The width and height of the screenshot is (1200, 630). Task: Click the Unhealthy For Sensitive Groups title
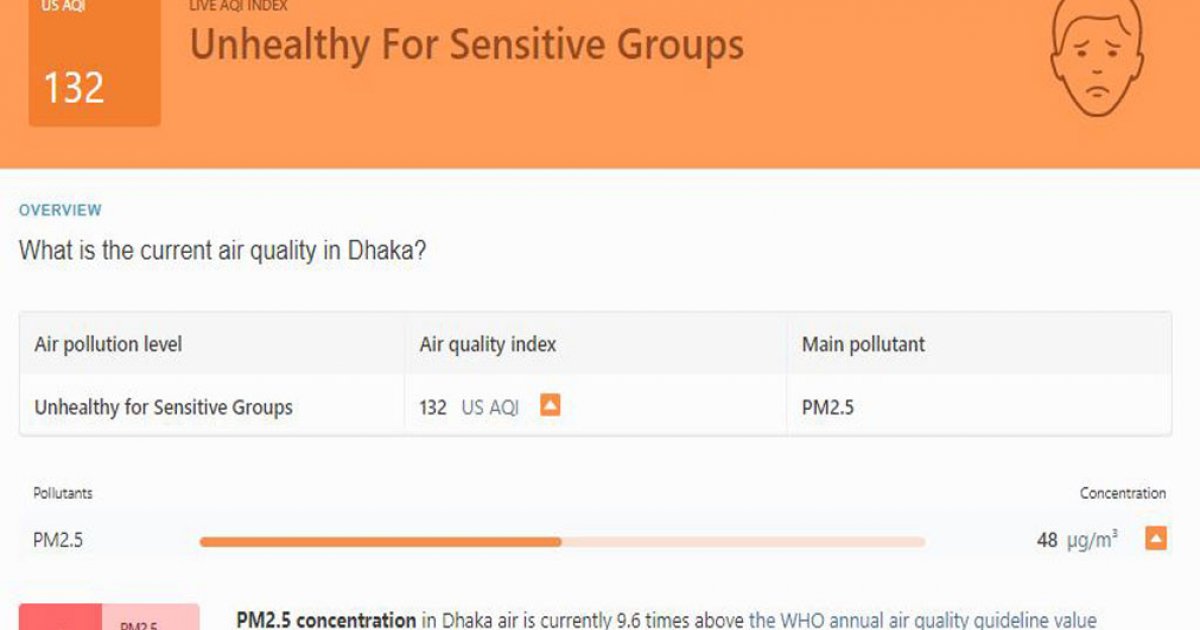coord(463,45)
